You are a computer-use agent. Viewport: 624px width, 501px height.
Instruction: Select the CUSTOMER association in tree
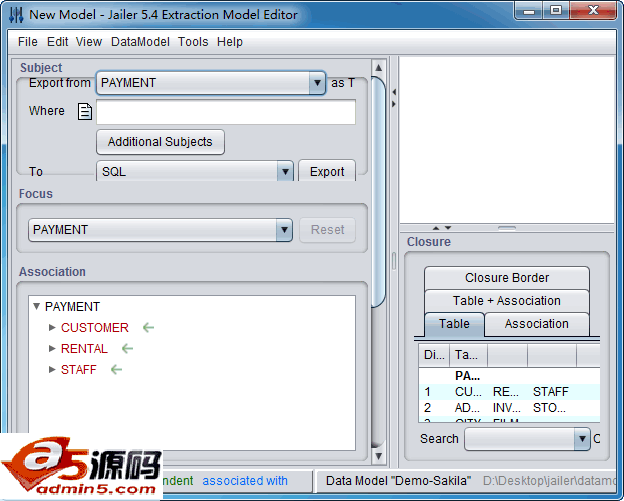95,328
